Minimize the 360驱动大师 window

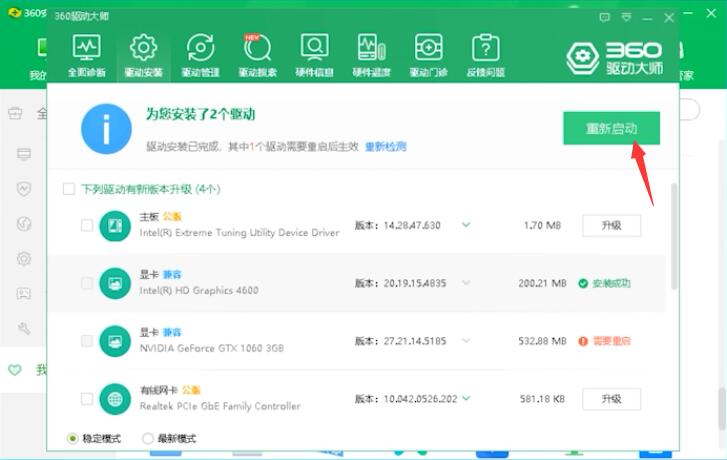[647, 18]
